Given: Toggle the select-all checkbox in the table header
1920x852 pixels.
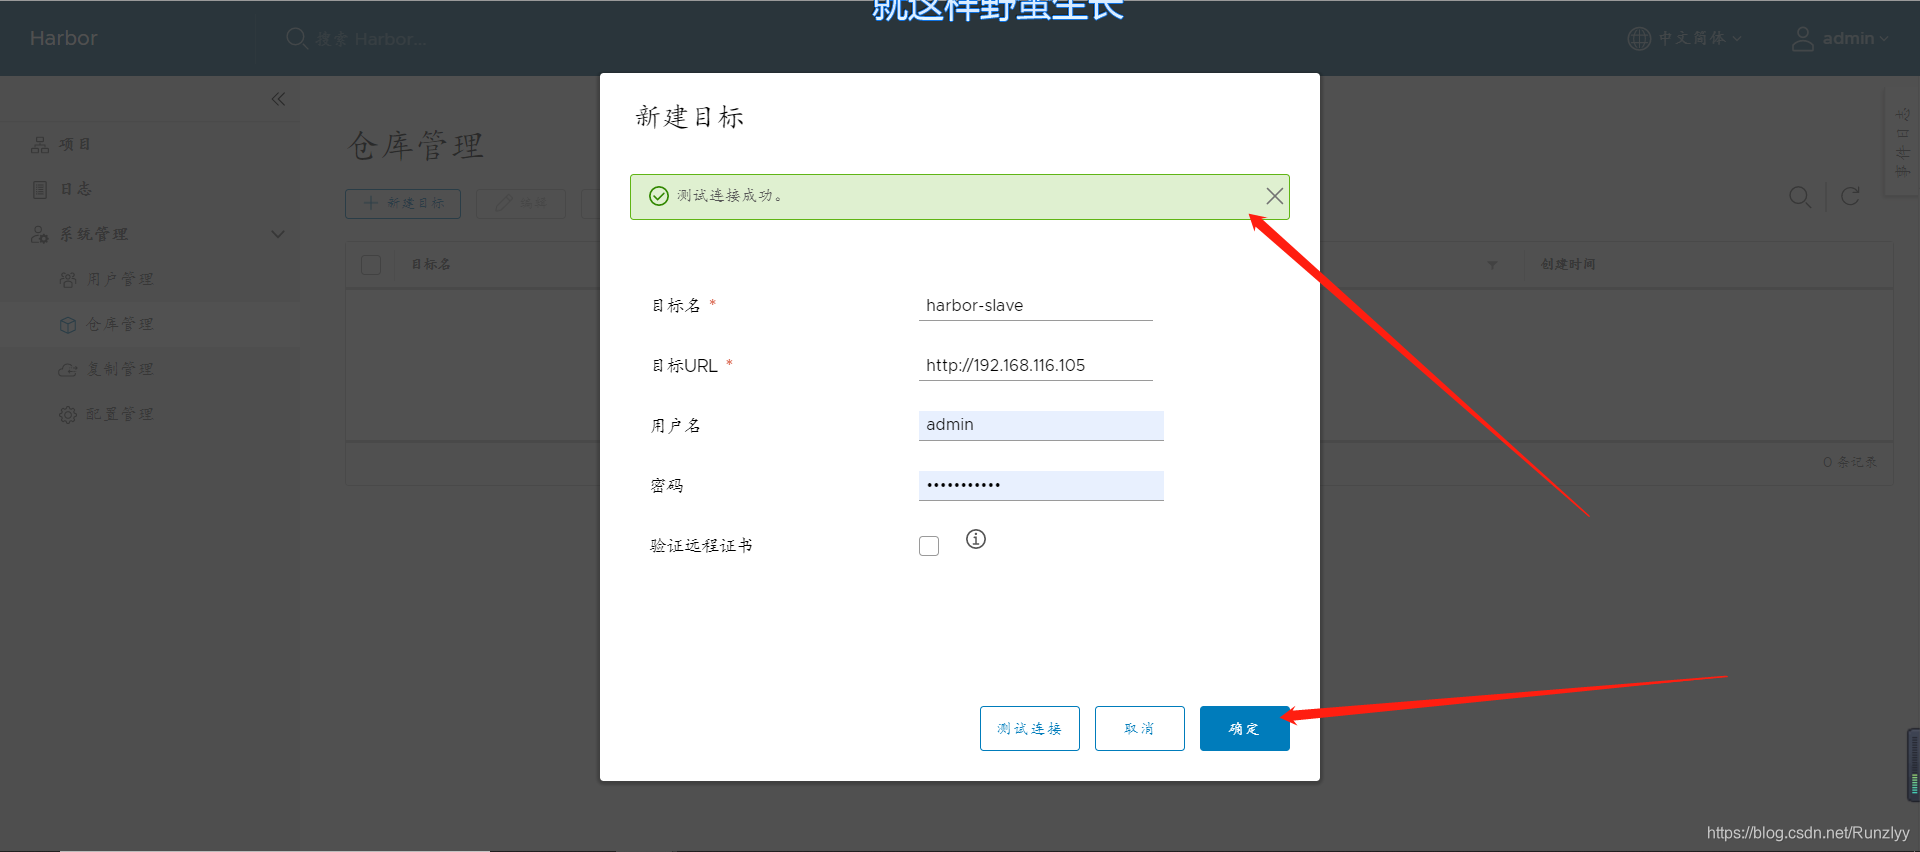Looking at the screenshot, I should (371, 265).
